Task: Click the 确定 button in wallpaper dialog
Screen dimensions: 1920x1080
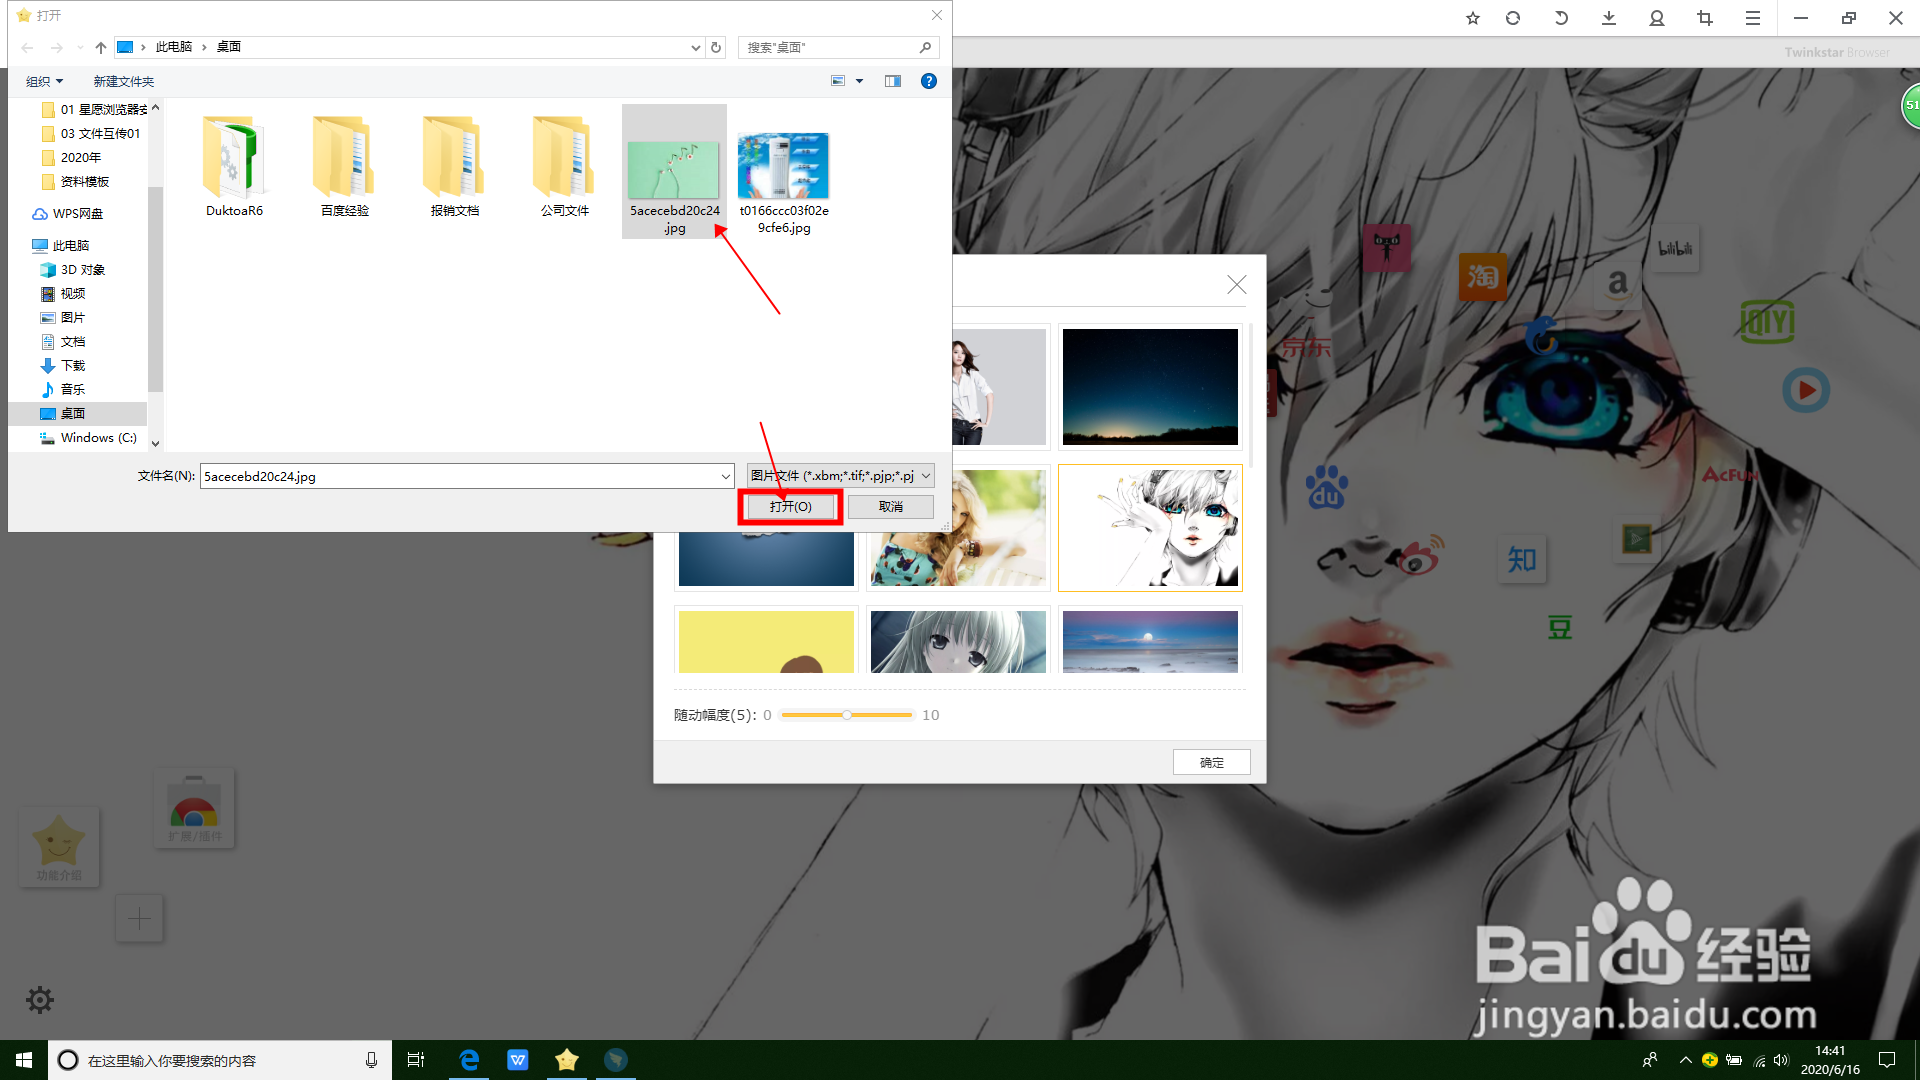Action: (x=1211, y=762)
